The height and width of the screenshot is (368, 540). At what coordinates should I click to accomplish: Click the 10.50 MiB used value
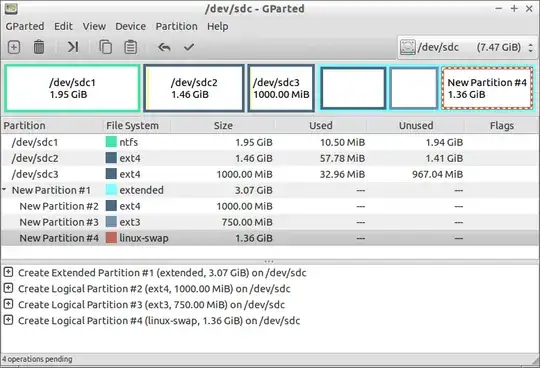(342, 142)
